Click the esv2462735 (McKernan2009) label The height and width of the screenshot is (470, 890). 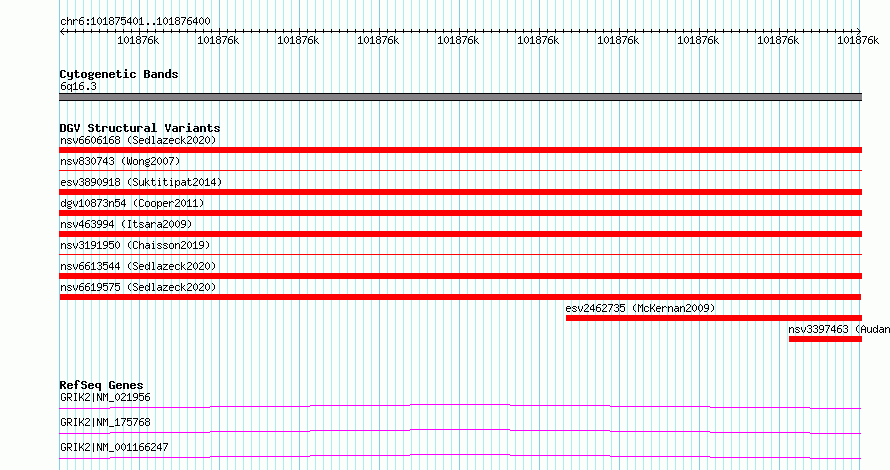pyautogui.click(x=640, y=308)
